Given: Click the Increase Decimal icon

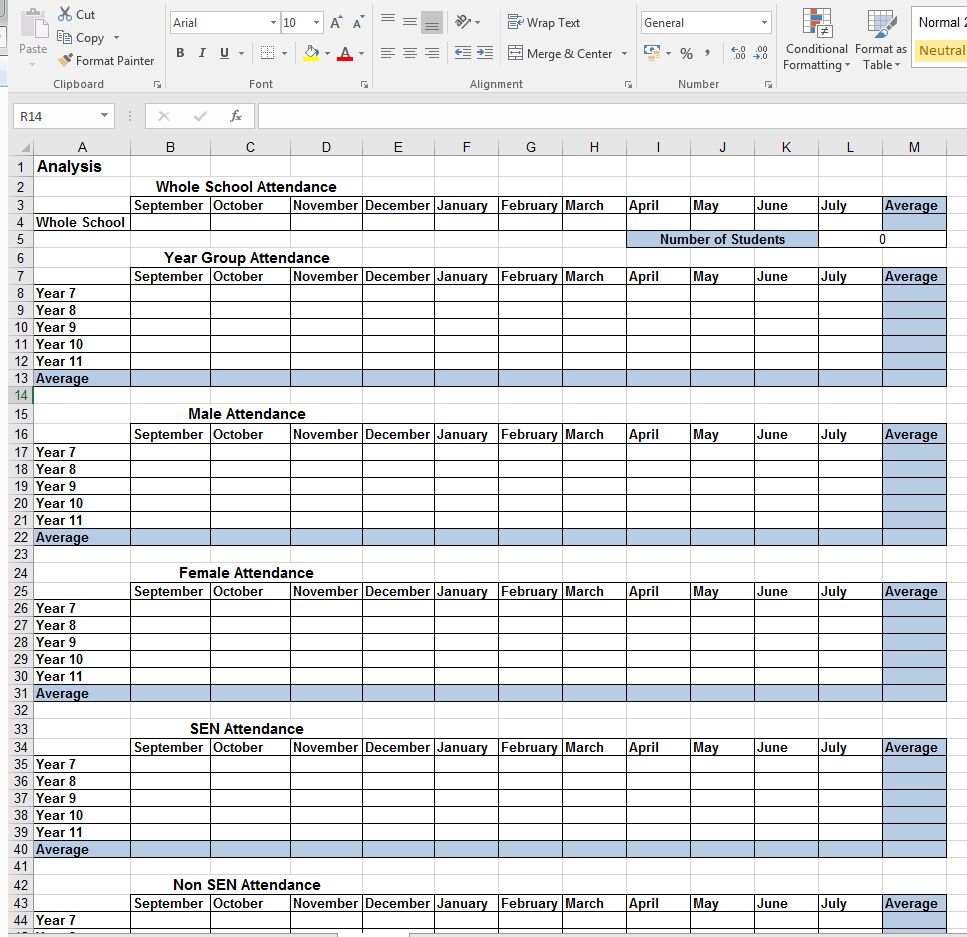Looking at the screenshot, I should 738,54.
